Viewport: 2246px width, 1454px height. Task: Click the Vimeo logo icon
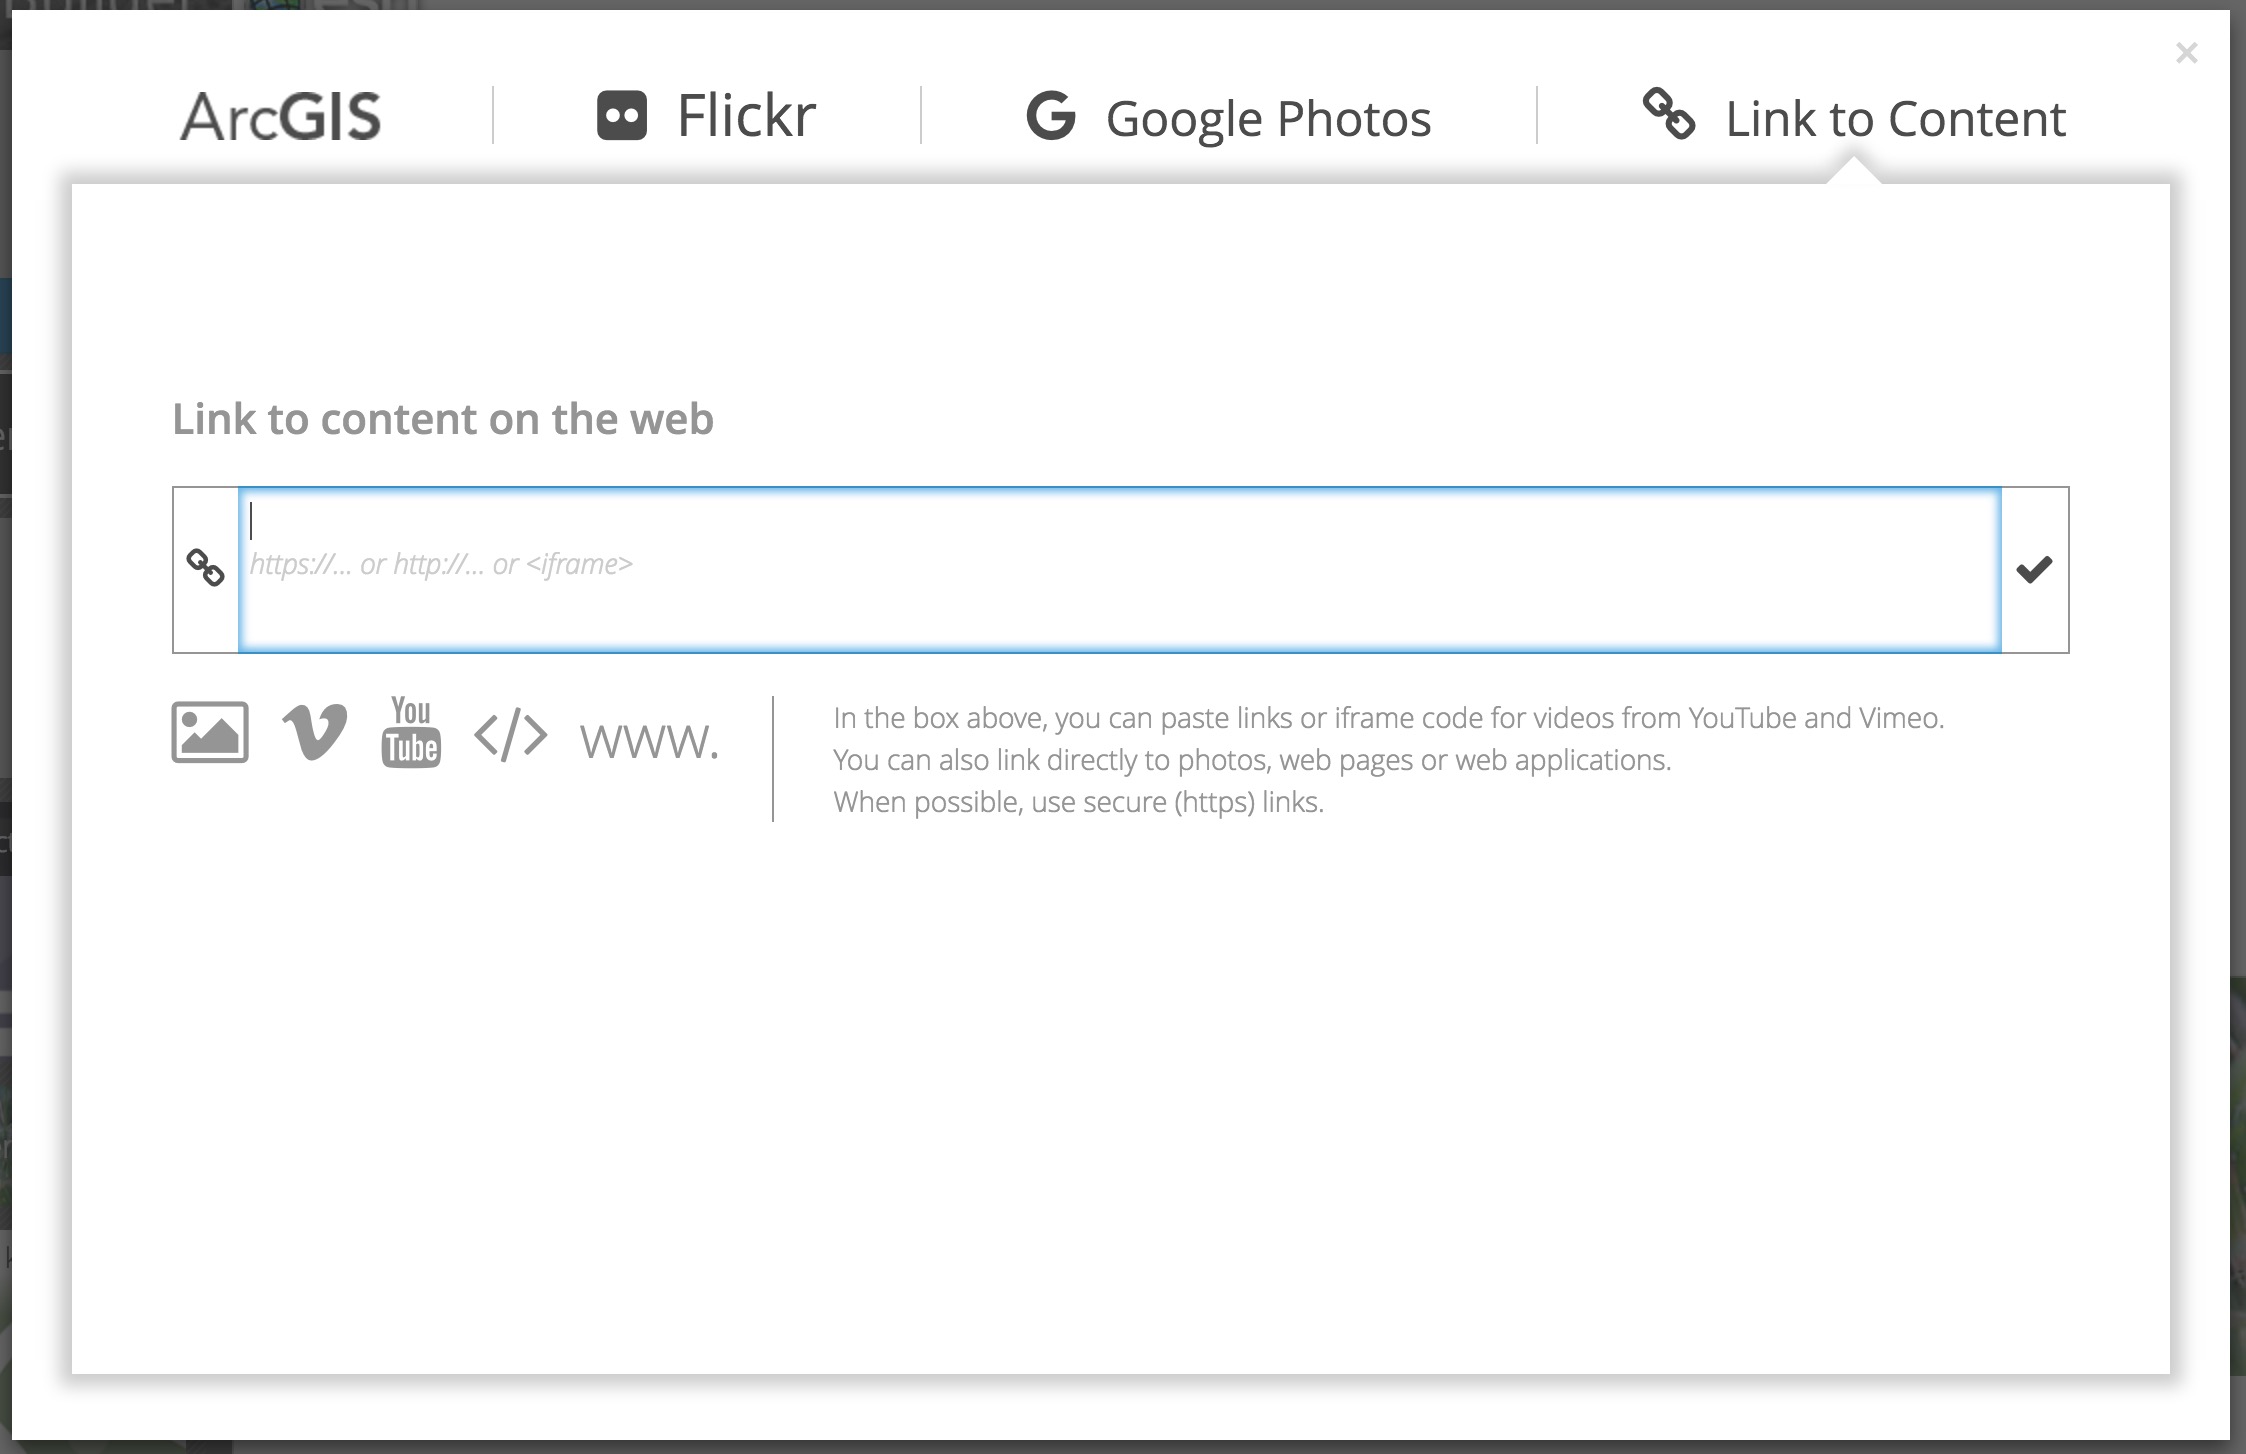314,732
